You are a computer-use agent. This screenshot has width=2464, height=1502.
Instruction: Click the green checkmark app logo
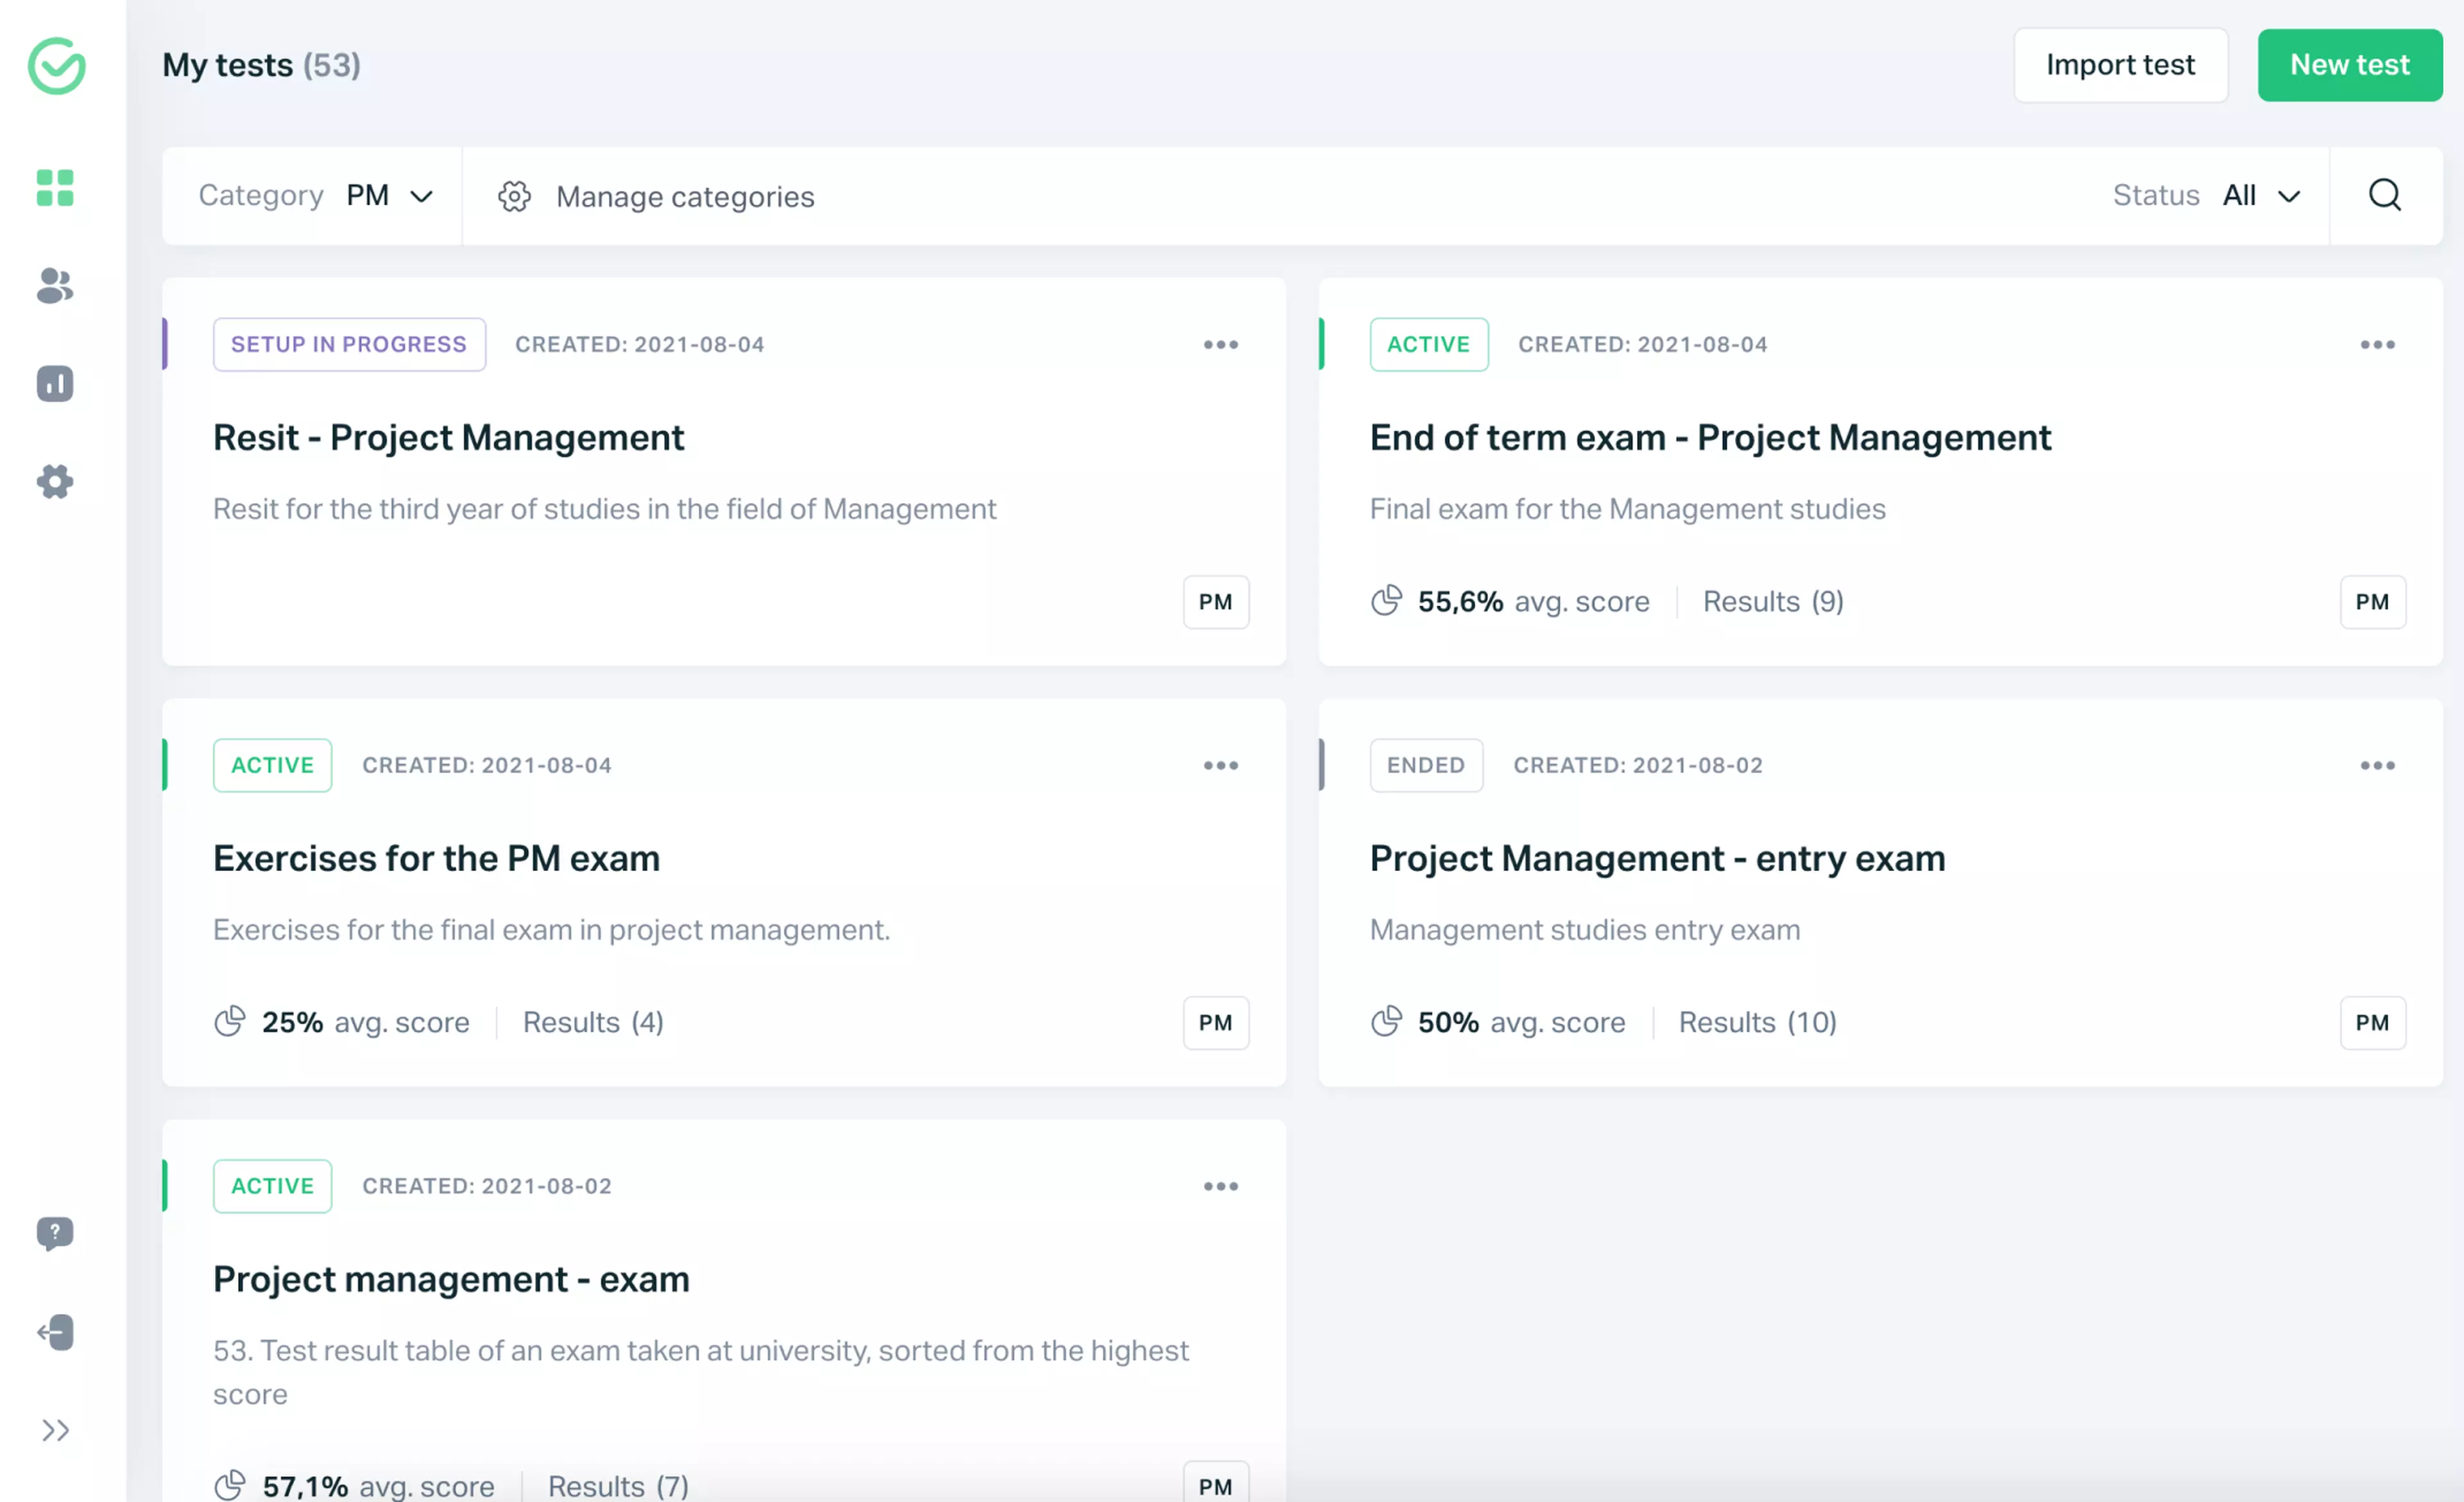coord(56,67)
